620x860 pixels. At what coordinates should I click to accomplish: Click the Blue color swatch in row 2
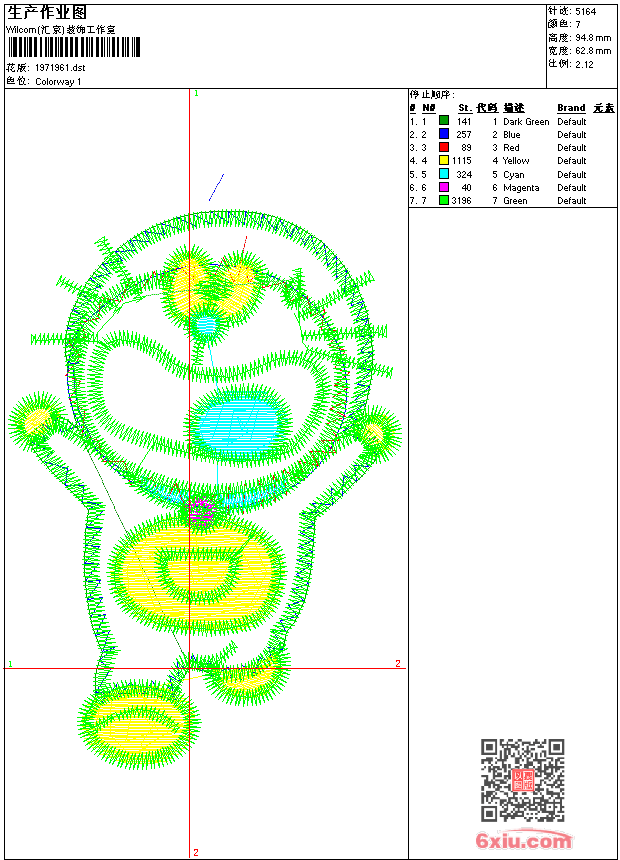tap(444, 134)
